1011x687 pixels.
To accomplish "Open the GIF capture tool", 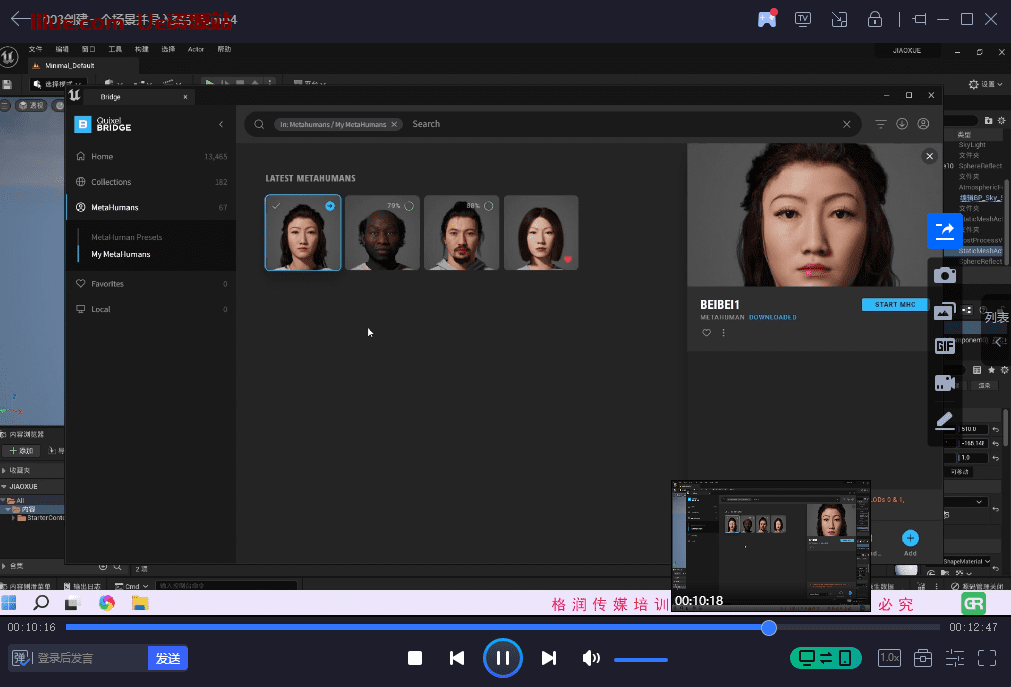I will pyautogui.click(x=944, y=346).
